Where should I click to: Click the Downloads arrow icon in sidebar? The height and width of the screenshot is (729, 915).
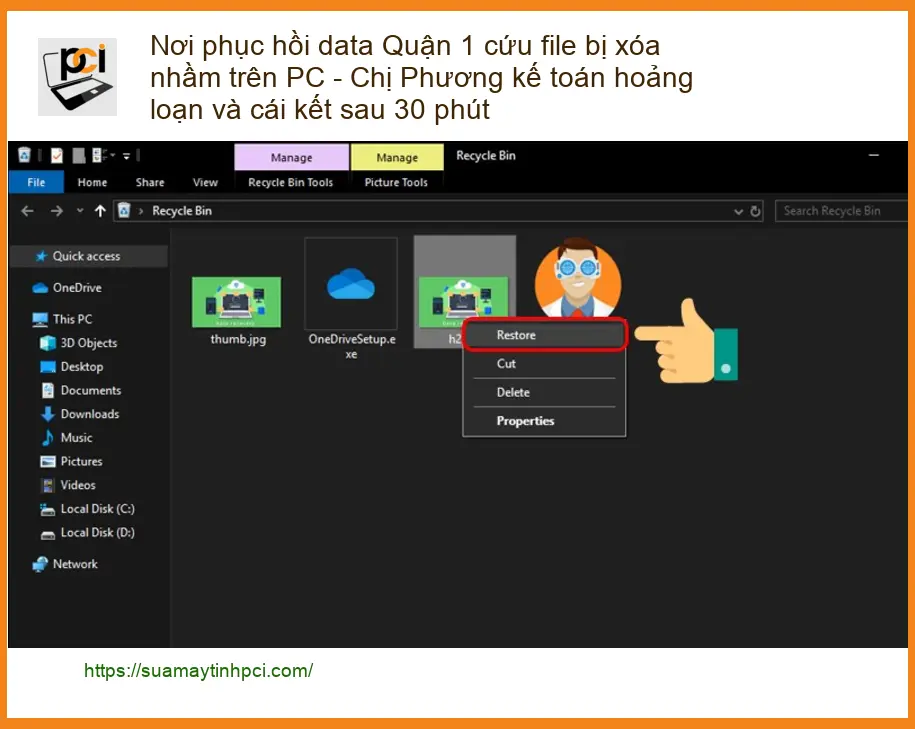(48, 414)
